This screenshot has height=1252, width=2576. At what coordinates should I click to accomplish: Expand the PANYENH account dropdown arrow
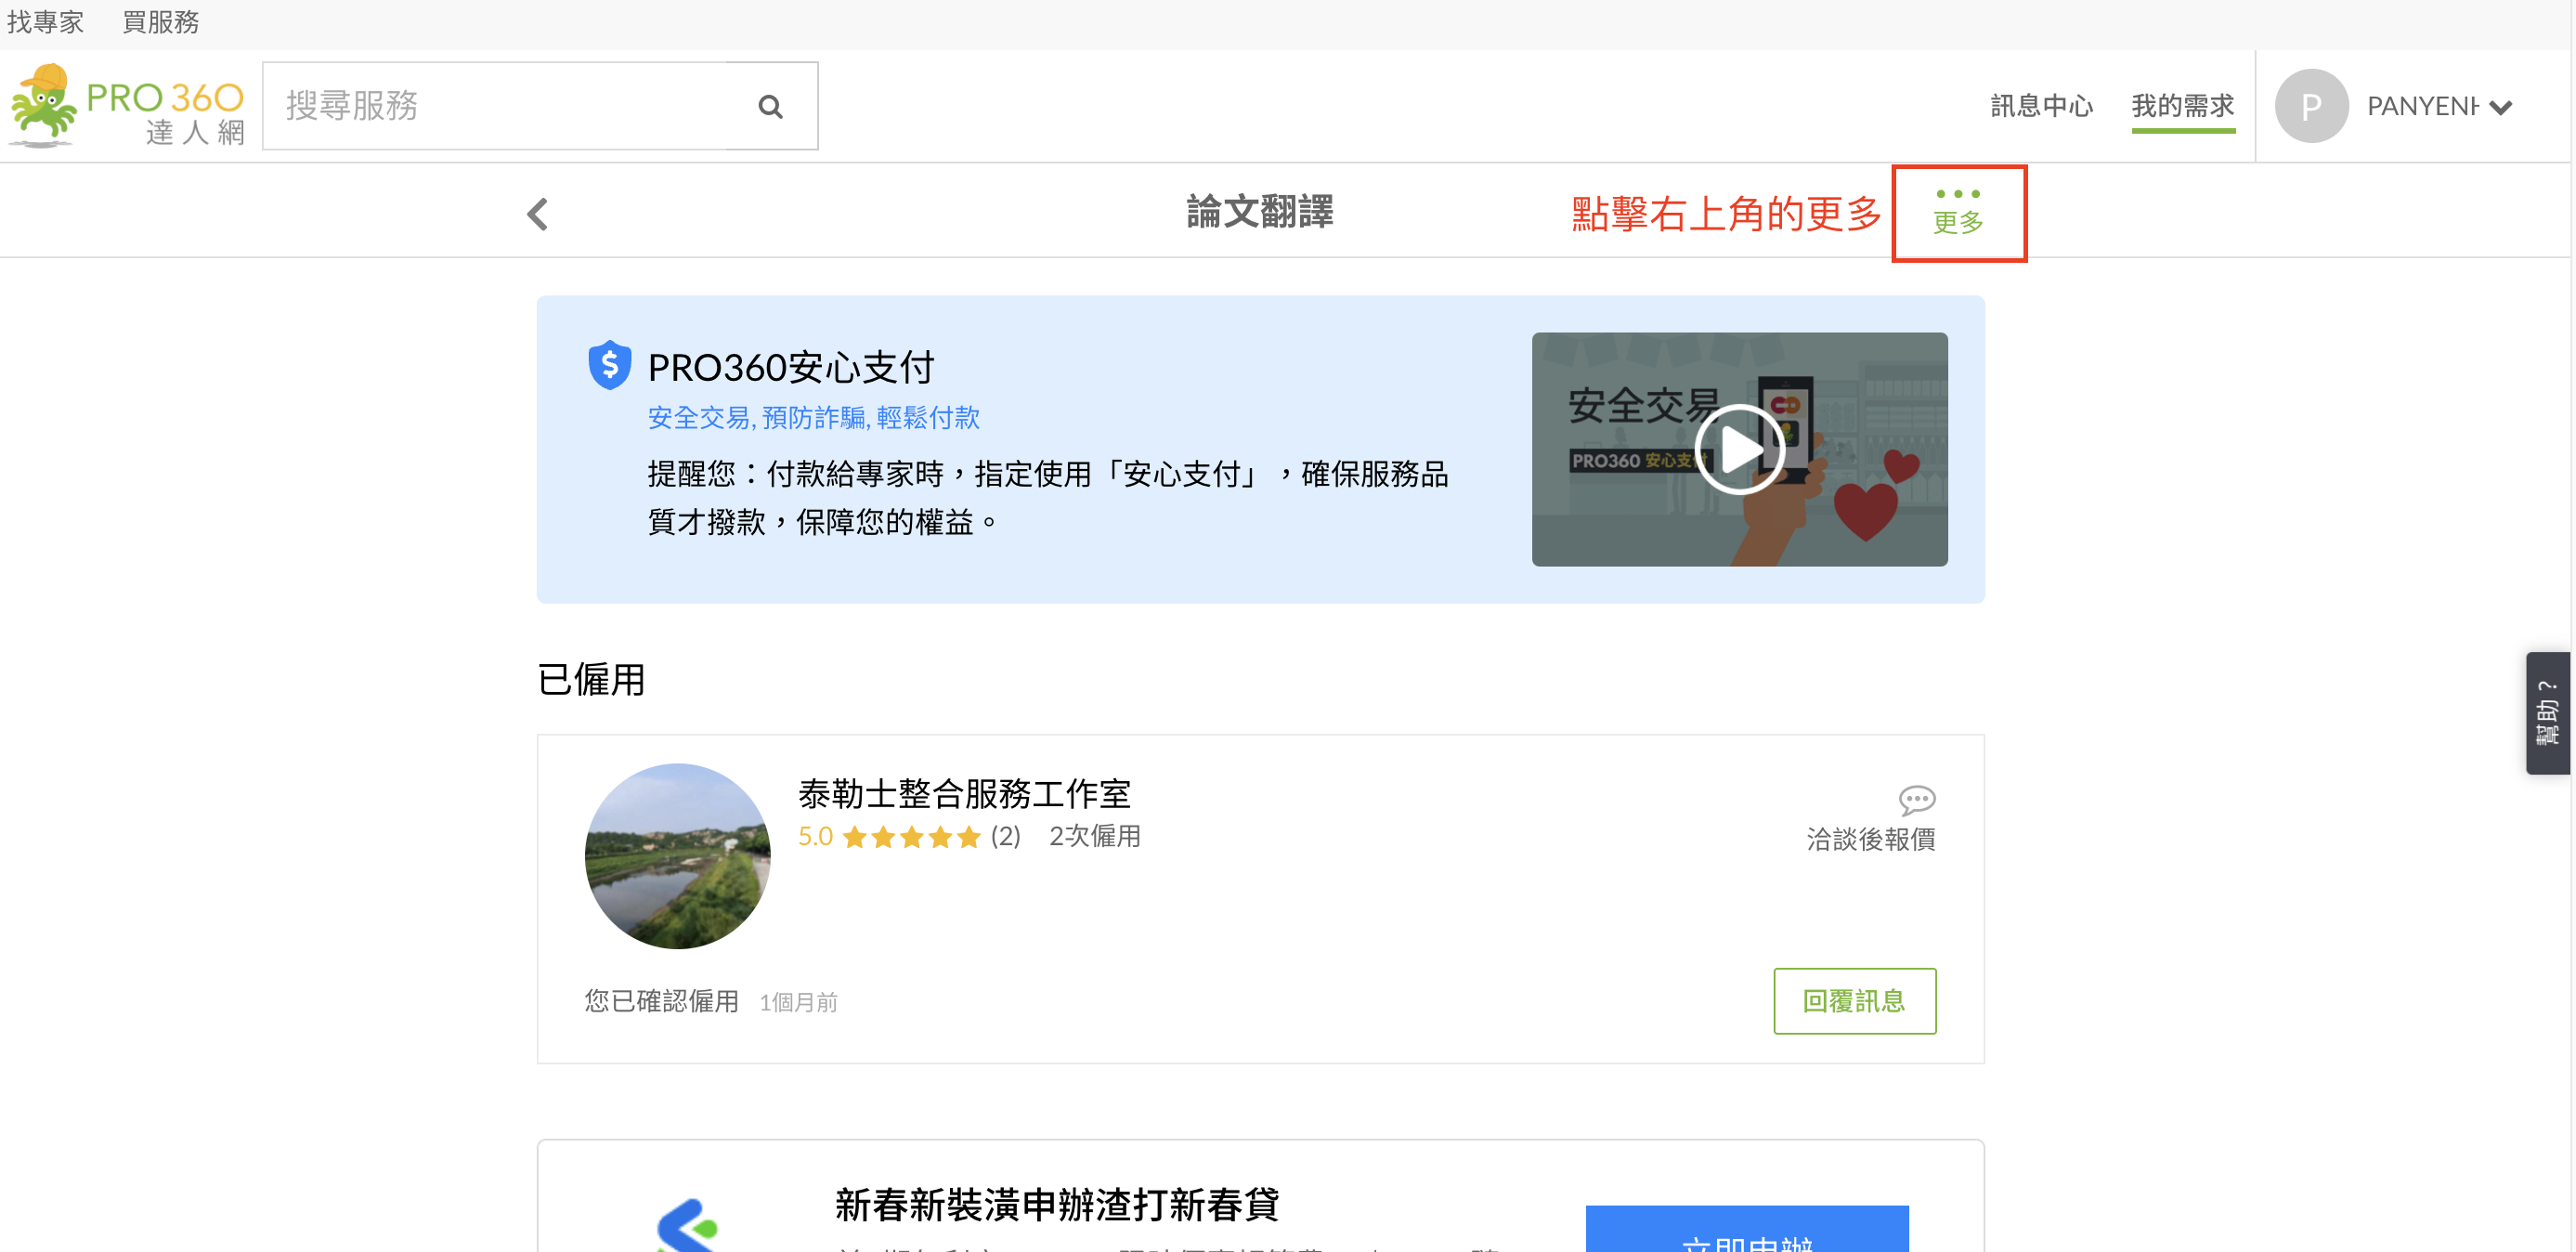click(x=2501, y=108)
